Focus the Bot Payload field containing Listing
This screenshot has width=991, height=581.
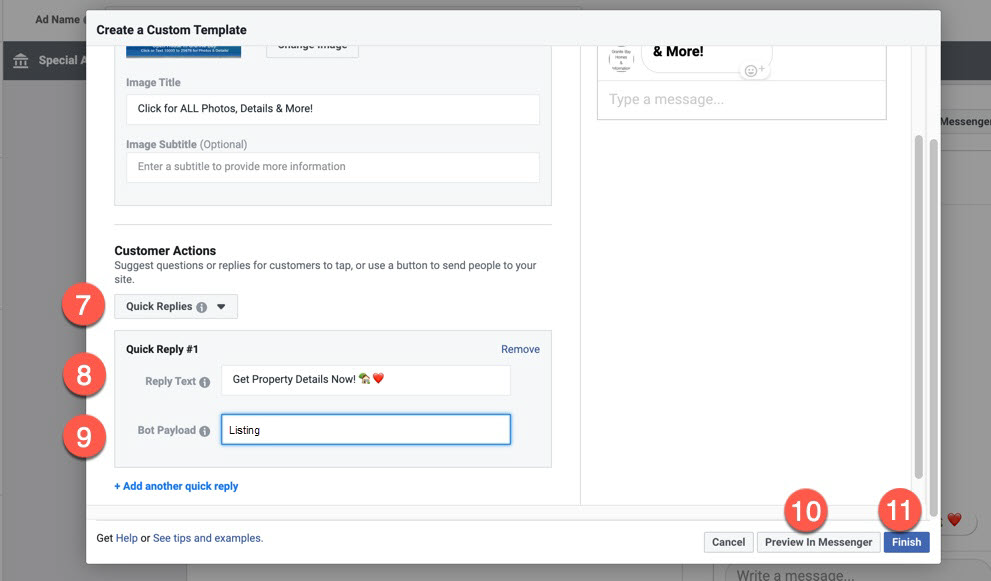(x=365, y=430)
